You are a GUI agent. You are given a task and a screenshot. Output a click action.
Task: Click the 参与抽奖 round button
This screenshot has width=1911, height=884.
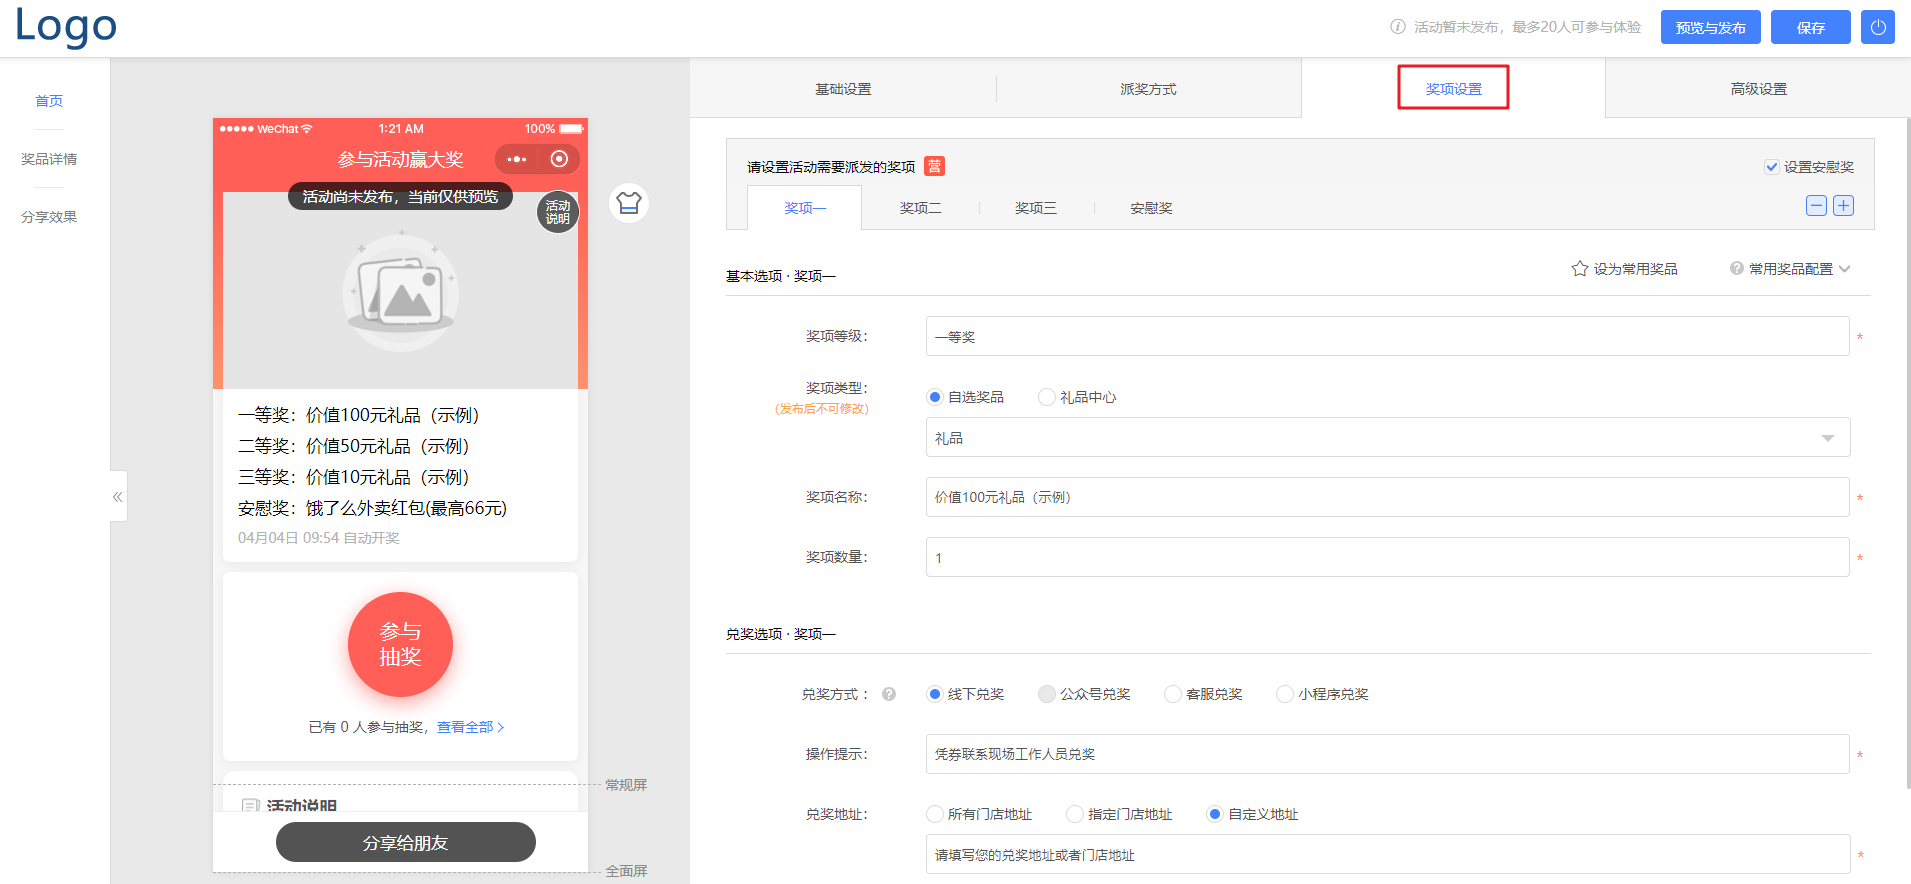click(400, 645)
